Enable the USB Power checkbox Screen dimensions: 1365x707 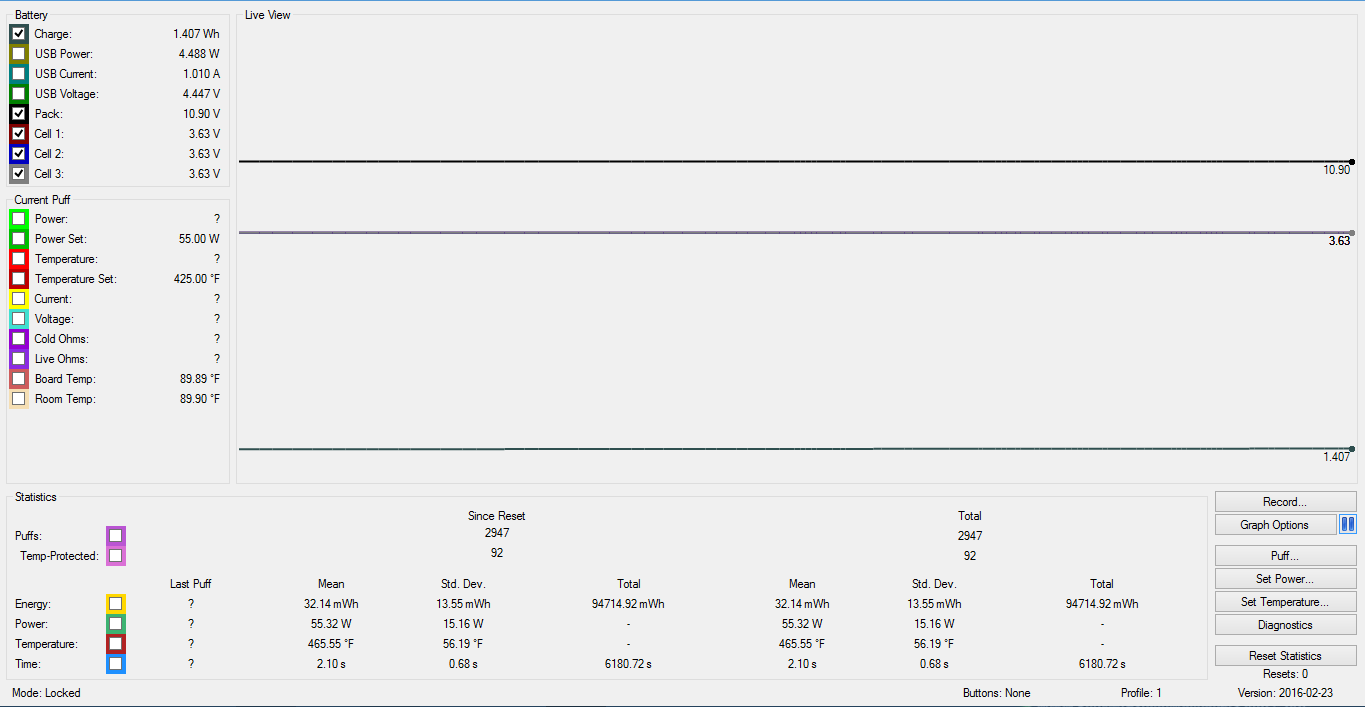19,54
